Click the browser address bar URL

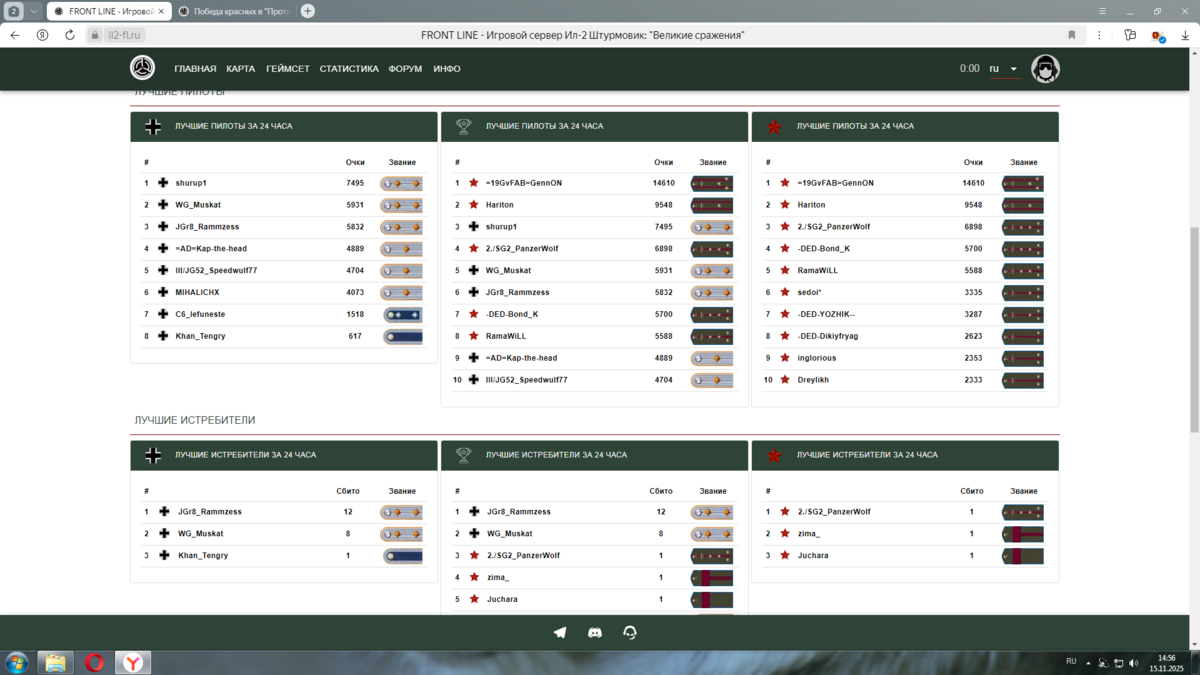[x=125, y=35]
